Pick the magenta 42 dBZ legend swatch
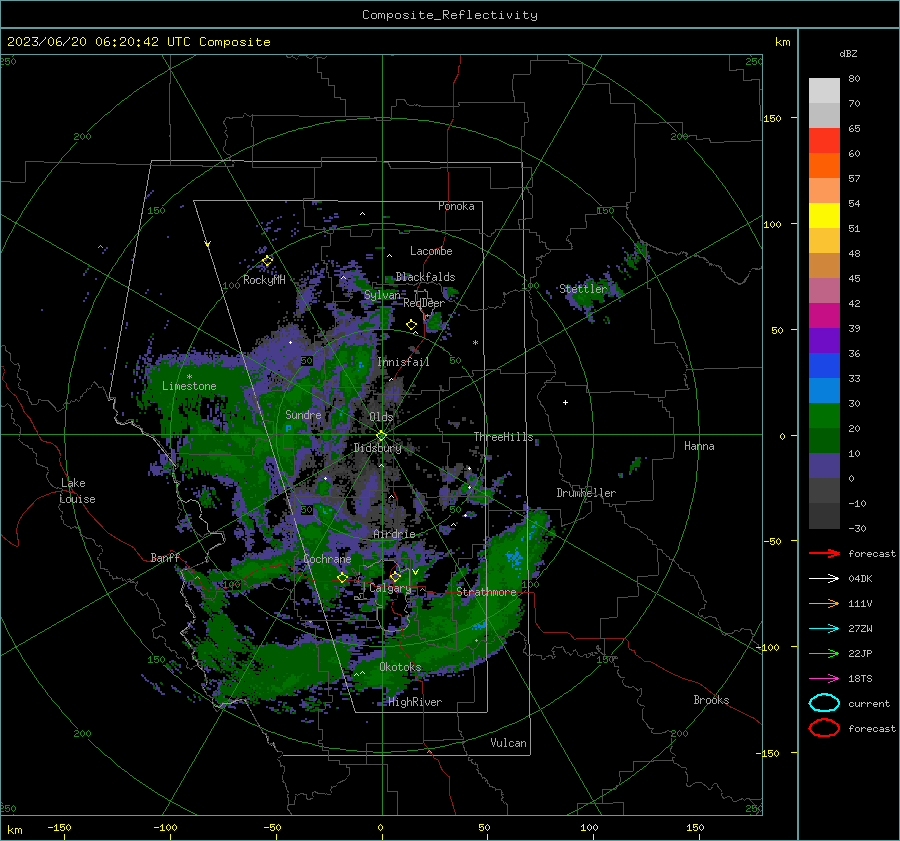This screenshot has width=900, height=841. click(824, 316)
